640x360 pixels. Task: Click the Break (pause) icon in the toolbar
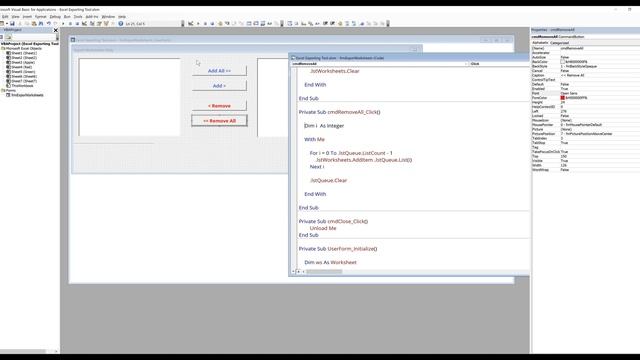click(x=70, y=24)
